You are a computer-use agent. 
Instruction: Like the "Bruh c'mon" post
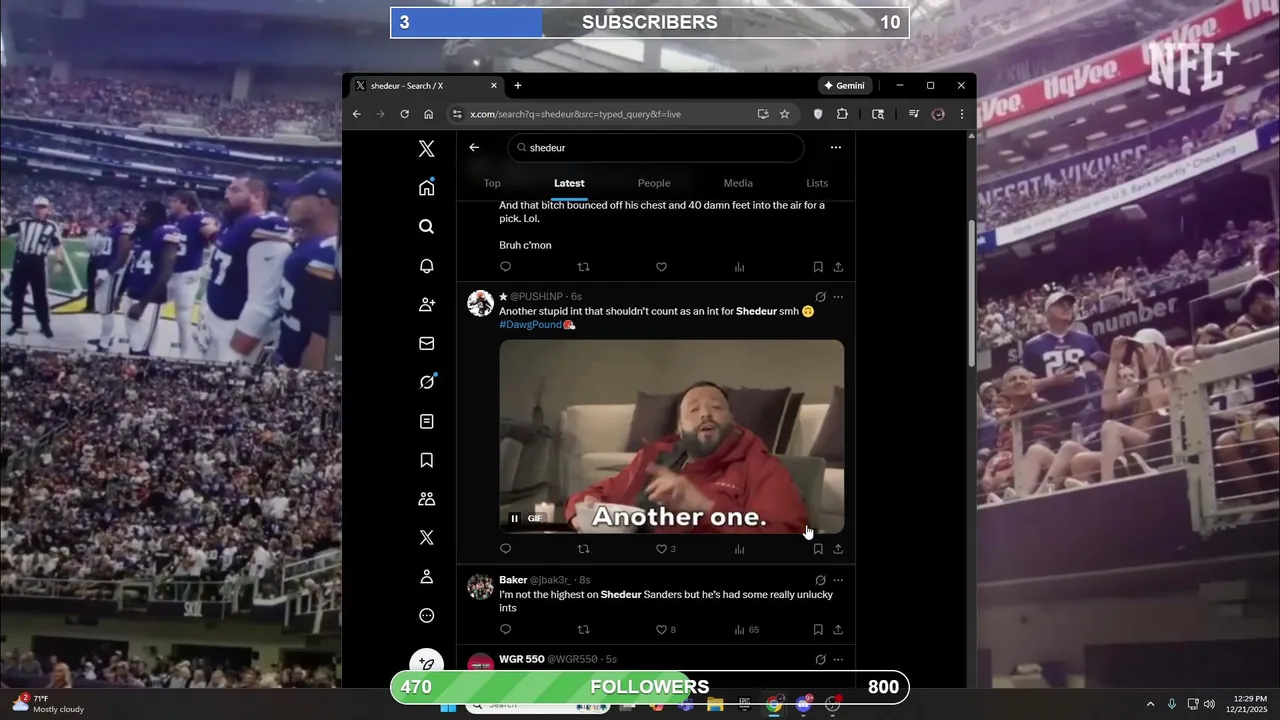click(x=661, y=267)
